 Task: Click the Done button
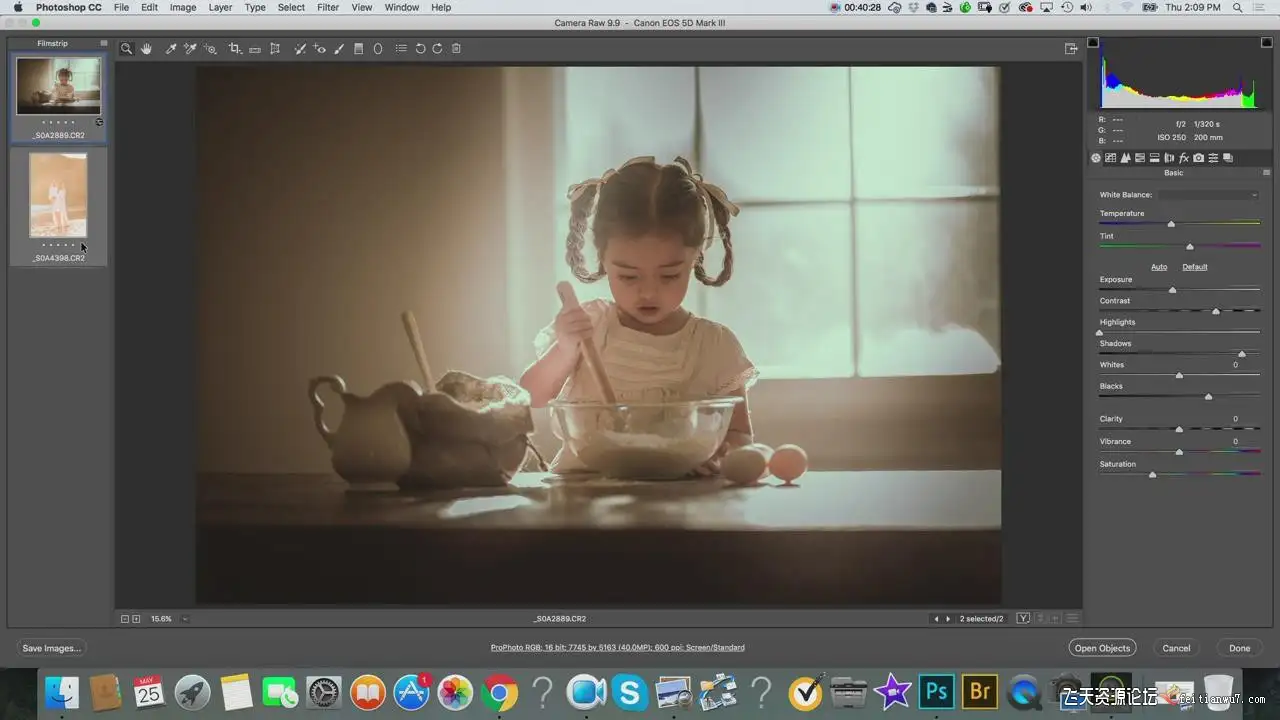point(1239,648)
